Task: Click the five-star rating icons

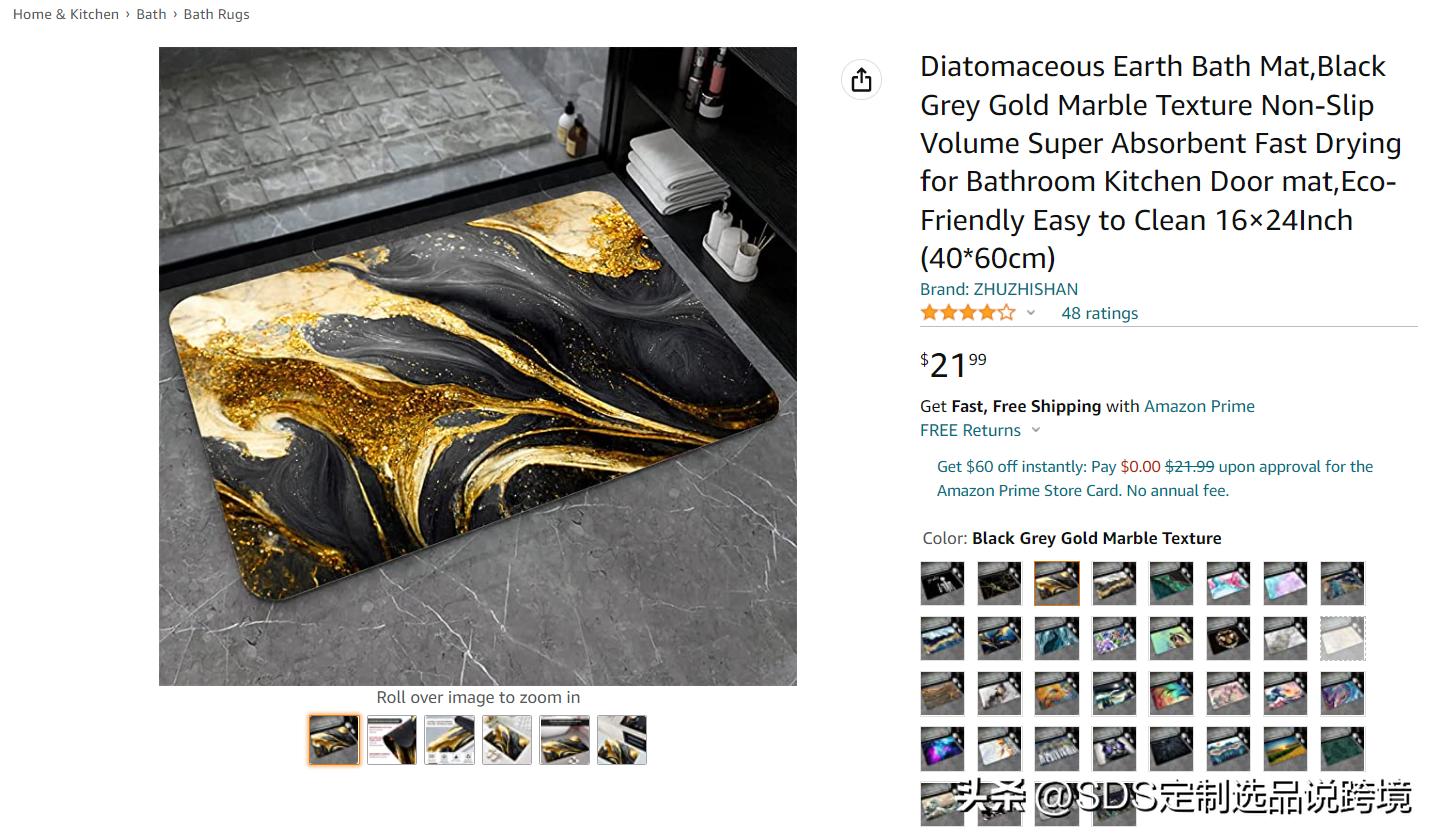Action: coord(968,313)
